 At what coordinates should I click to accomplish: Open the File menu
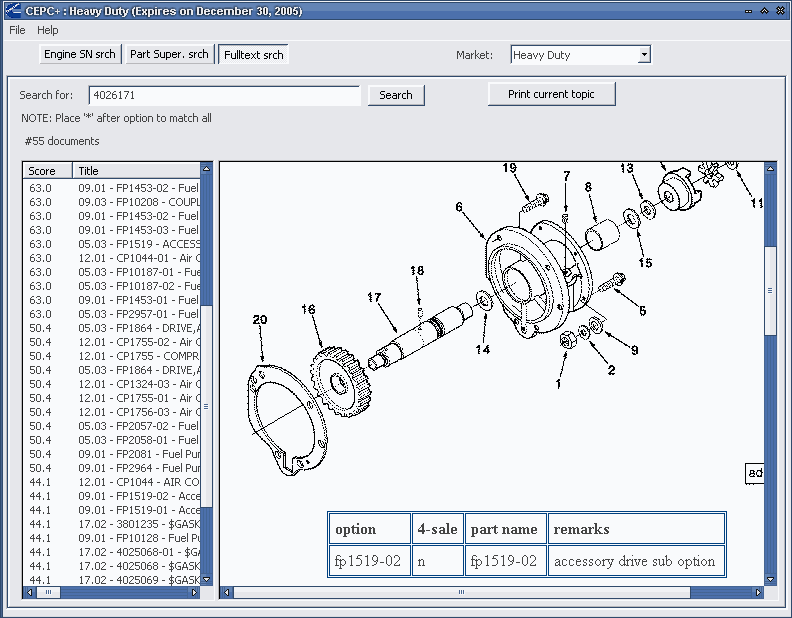coord(17,30)
